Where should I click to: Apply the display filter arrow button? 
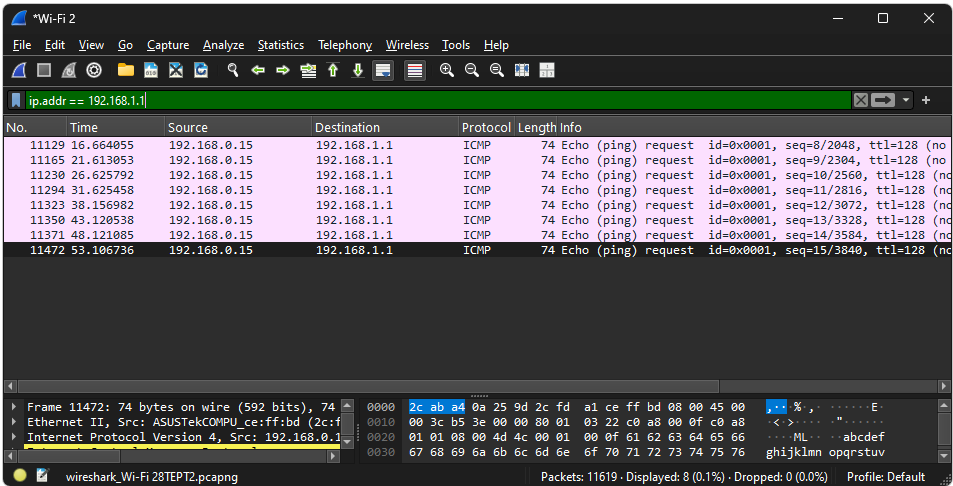click(x=883, y=100)
